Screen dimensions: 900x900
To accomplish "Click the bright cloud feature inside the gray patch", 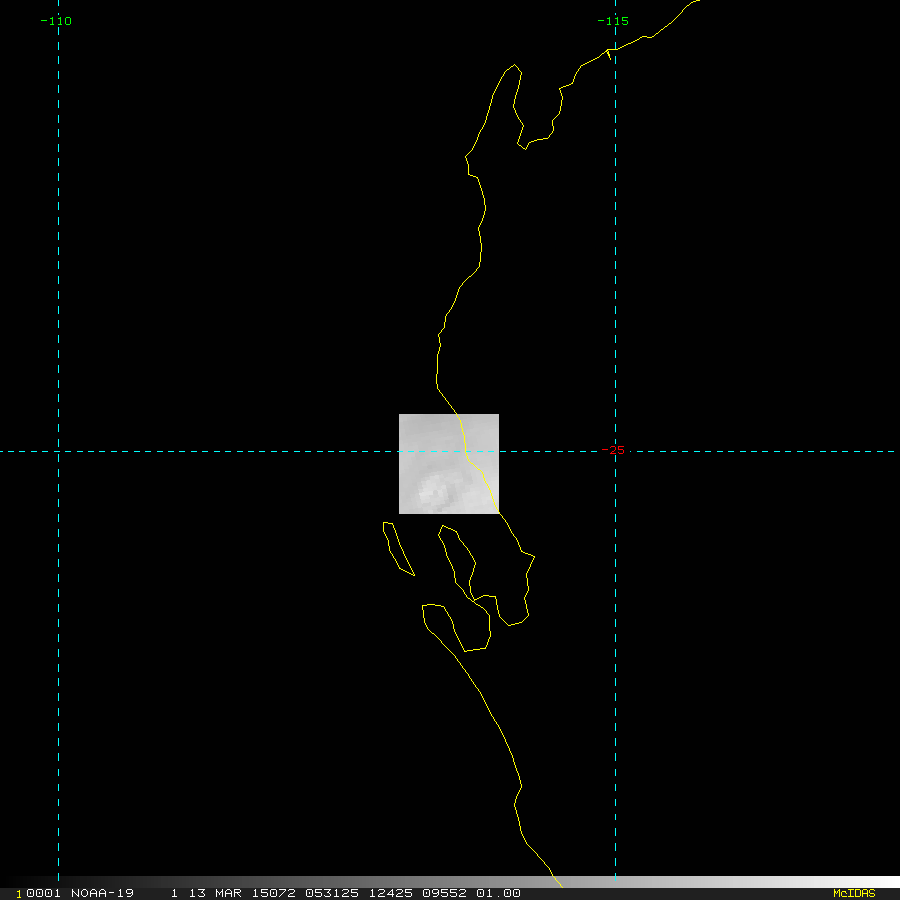I will click(x=434, y=490).
